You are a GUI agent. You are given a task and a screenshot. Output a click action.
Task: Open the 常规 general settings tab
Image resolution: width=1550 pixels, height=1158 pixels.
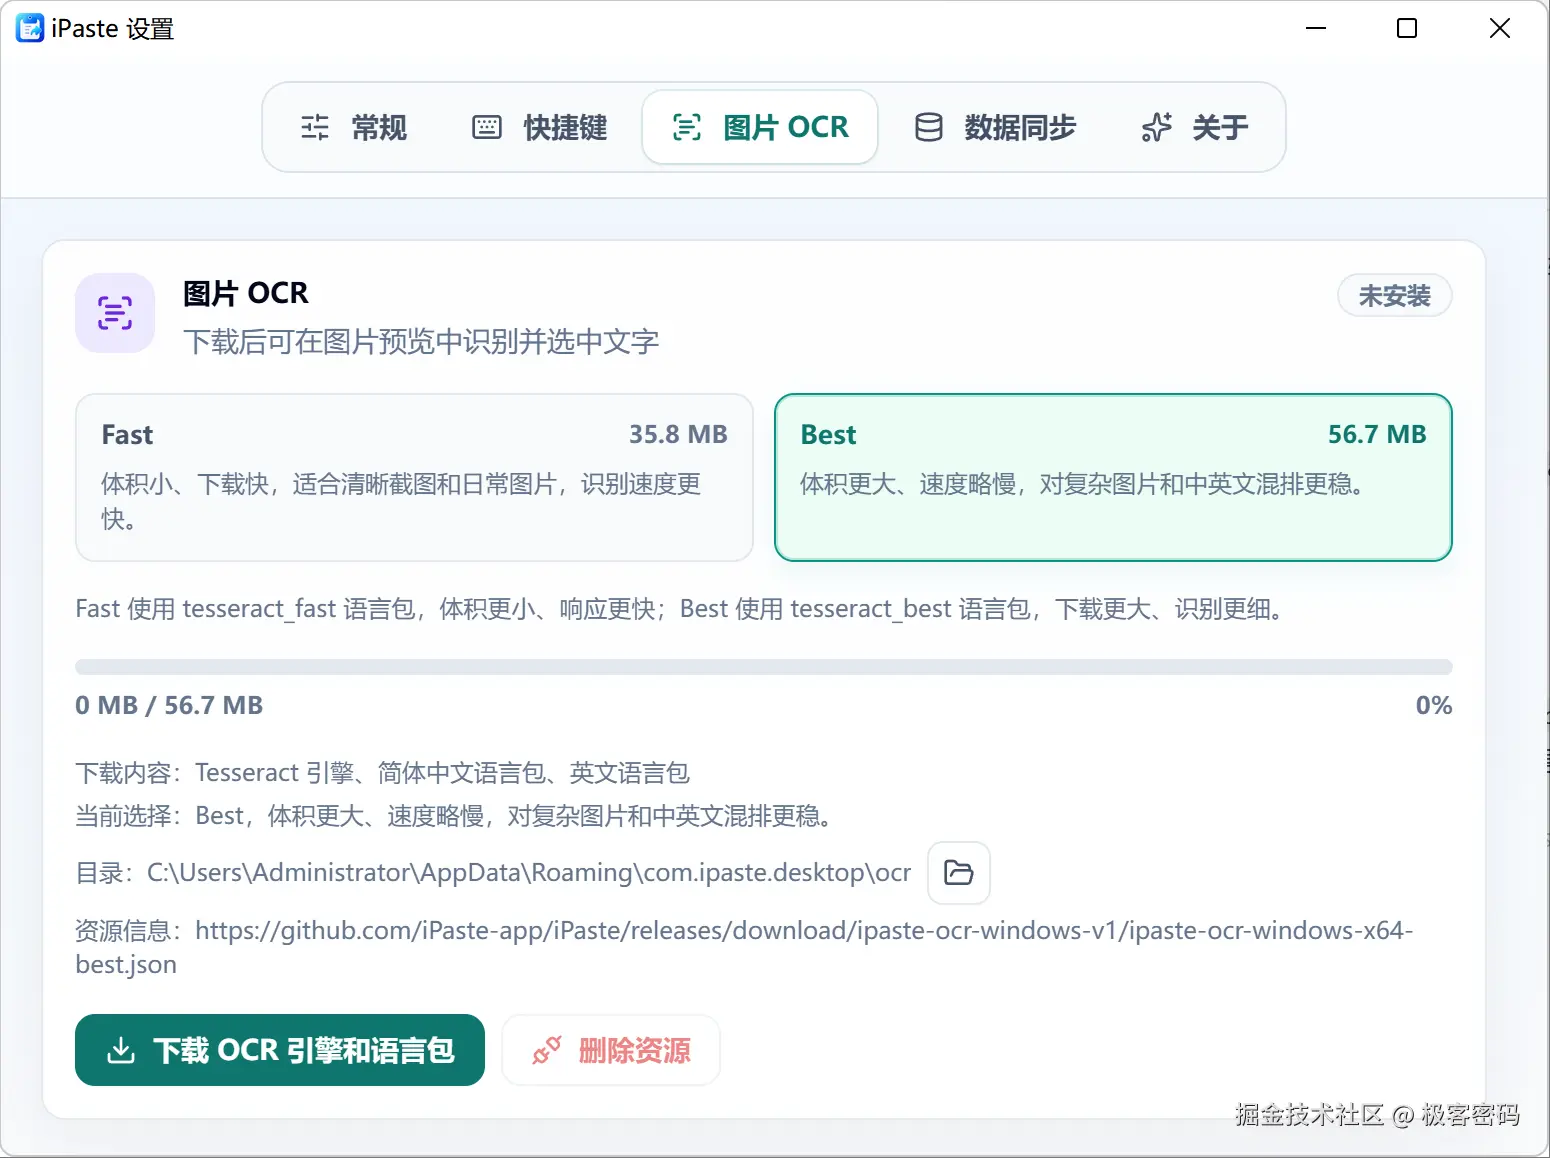click(x=354, y=128)
